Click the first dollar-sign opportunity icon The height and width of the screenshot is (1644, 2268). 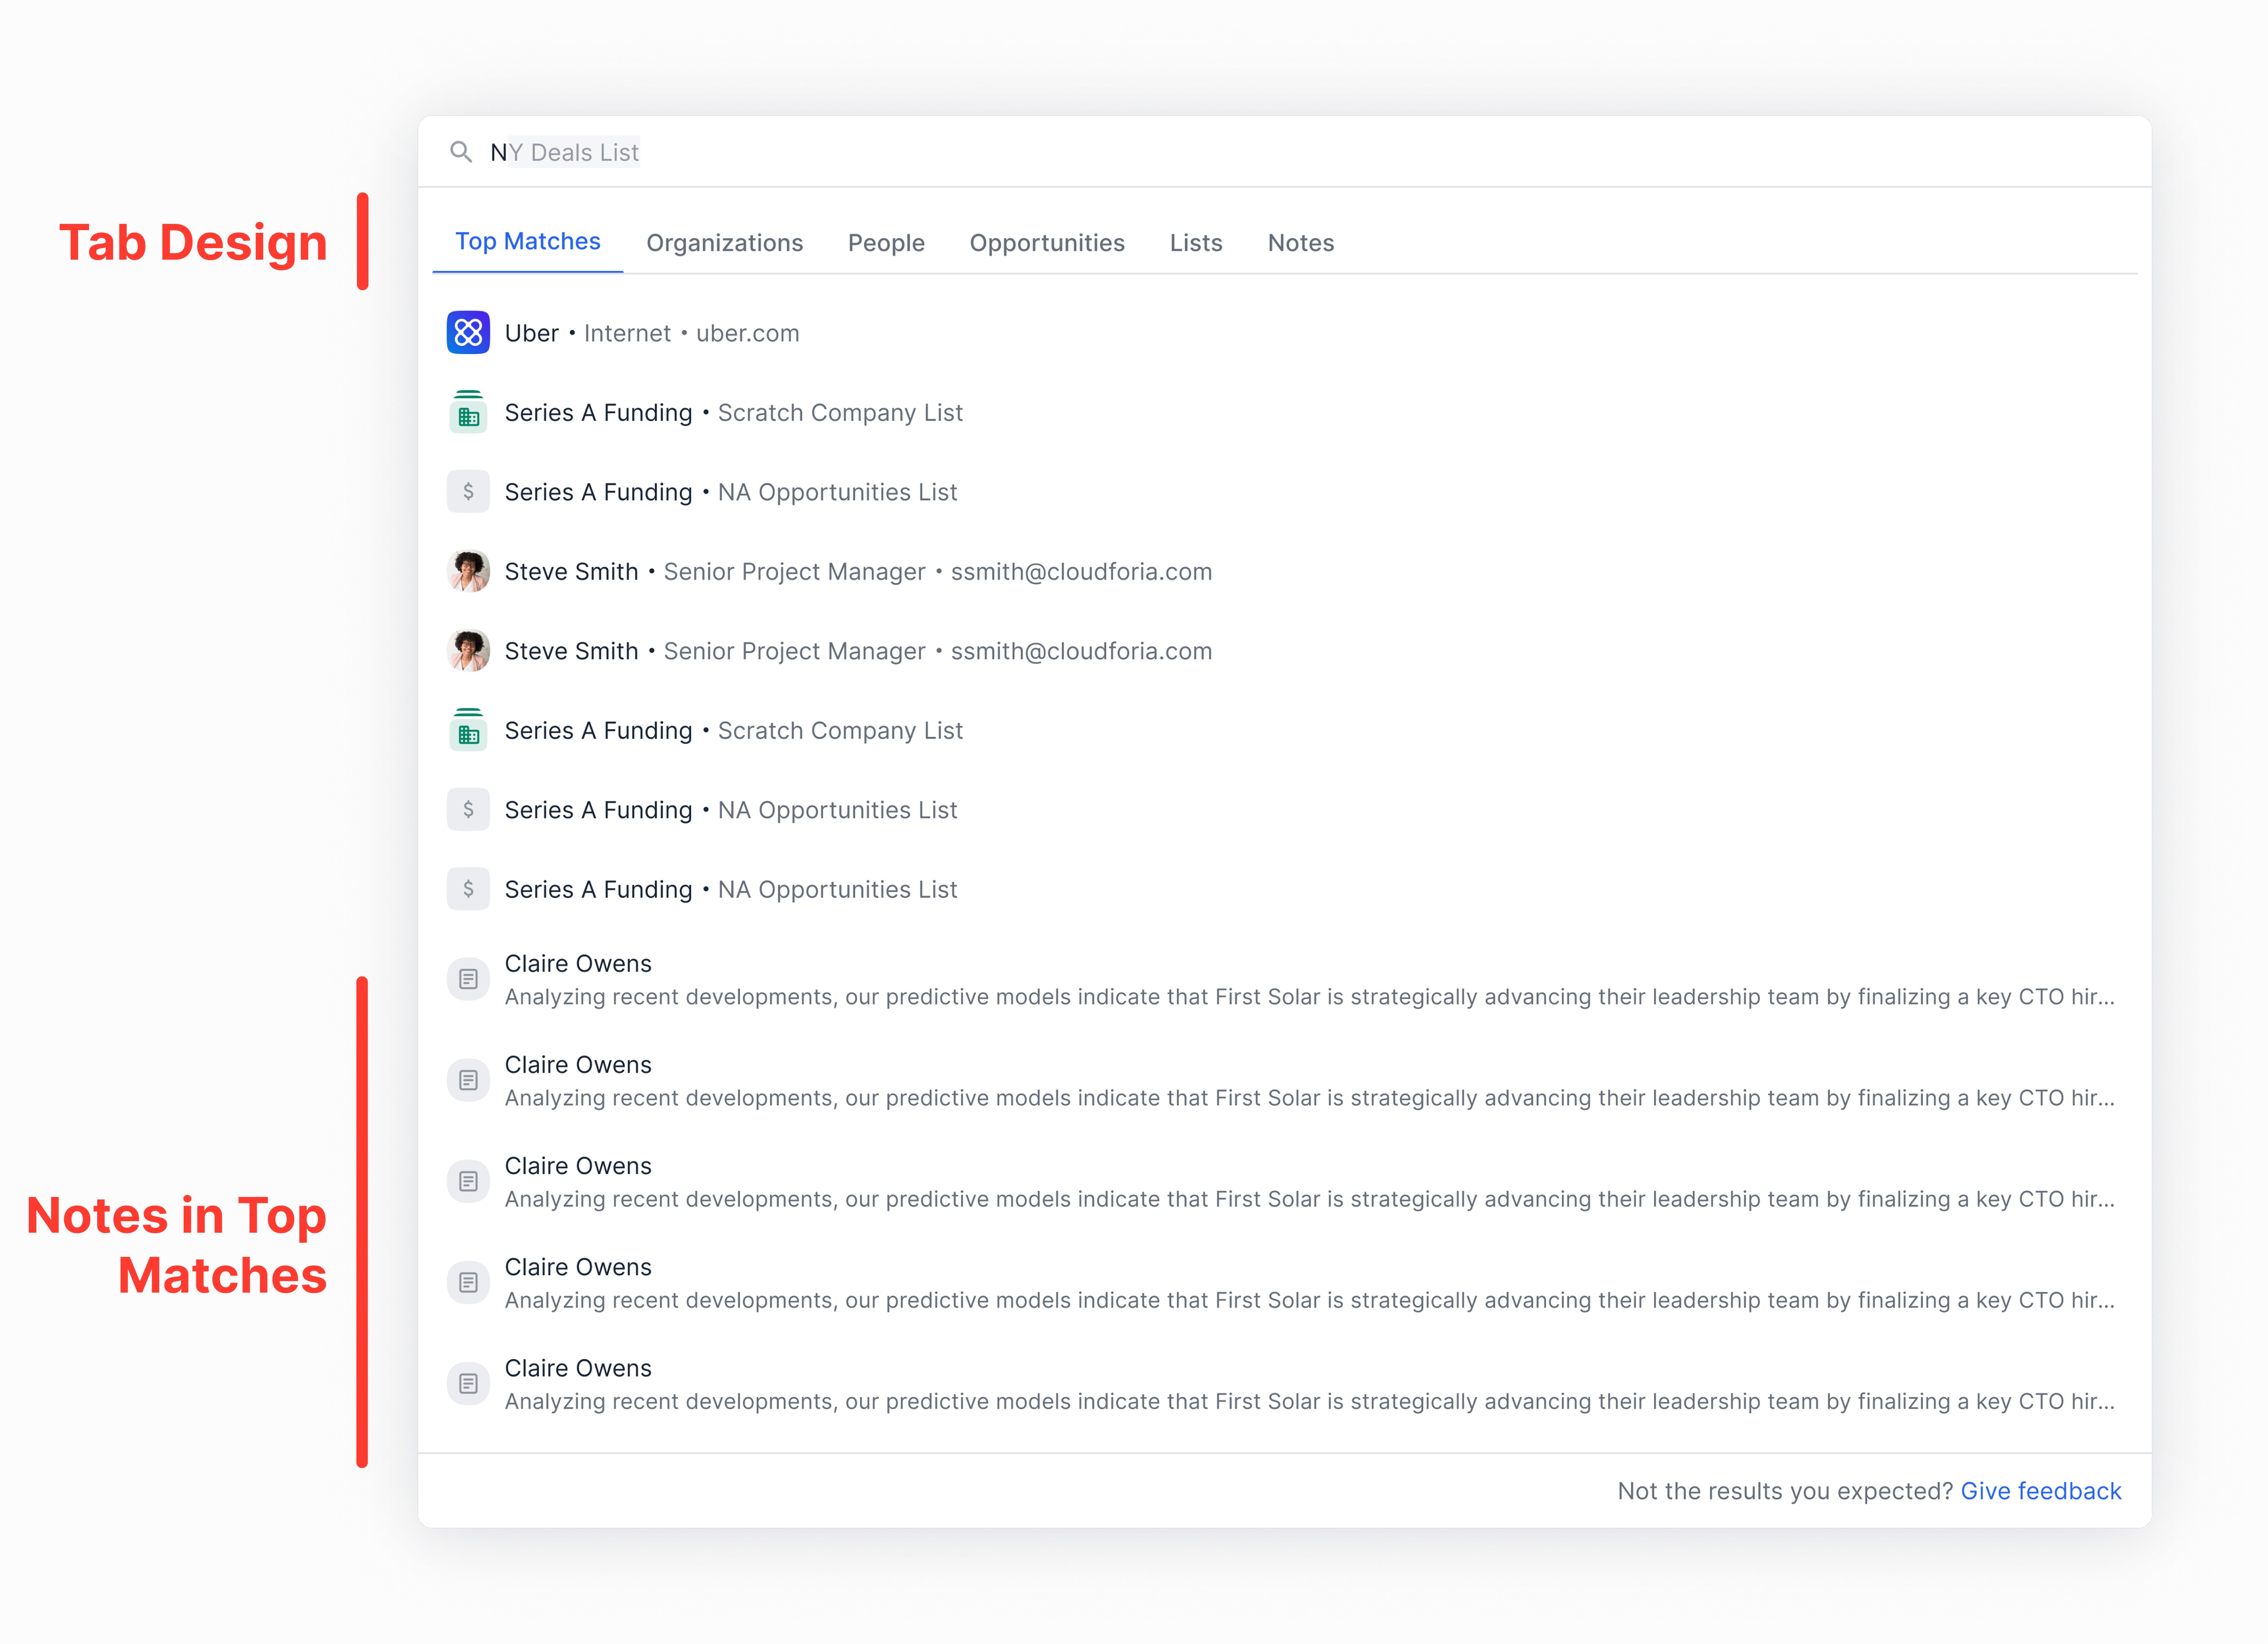pos(468,492)
